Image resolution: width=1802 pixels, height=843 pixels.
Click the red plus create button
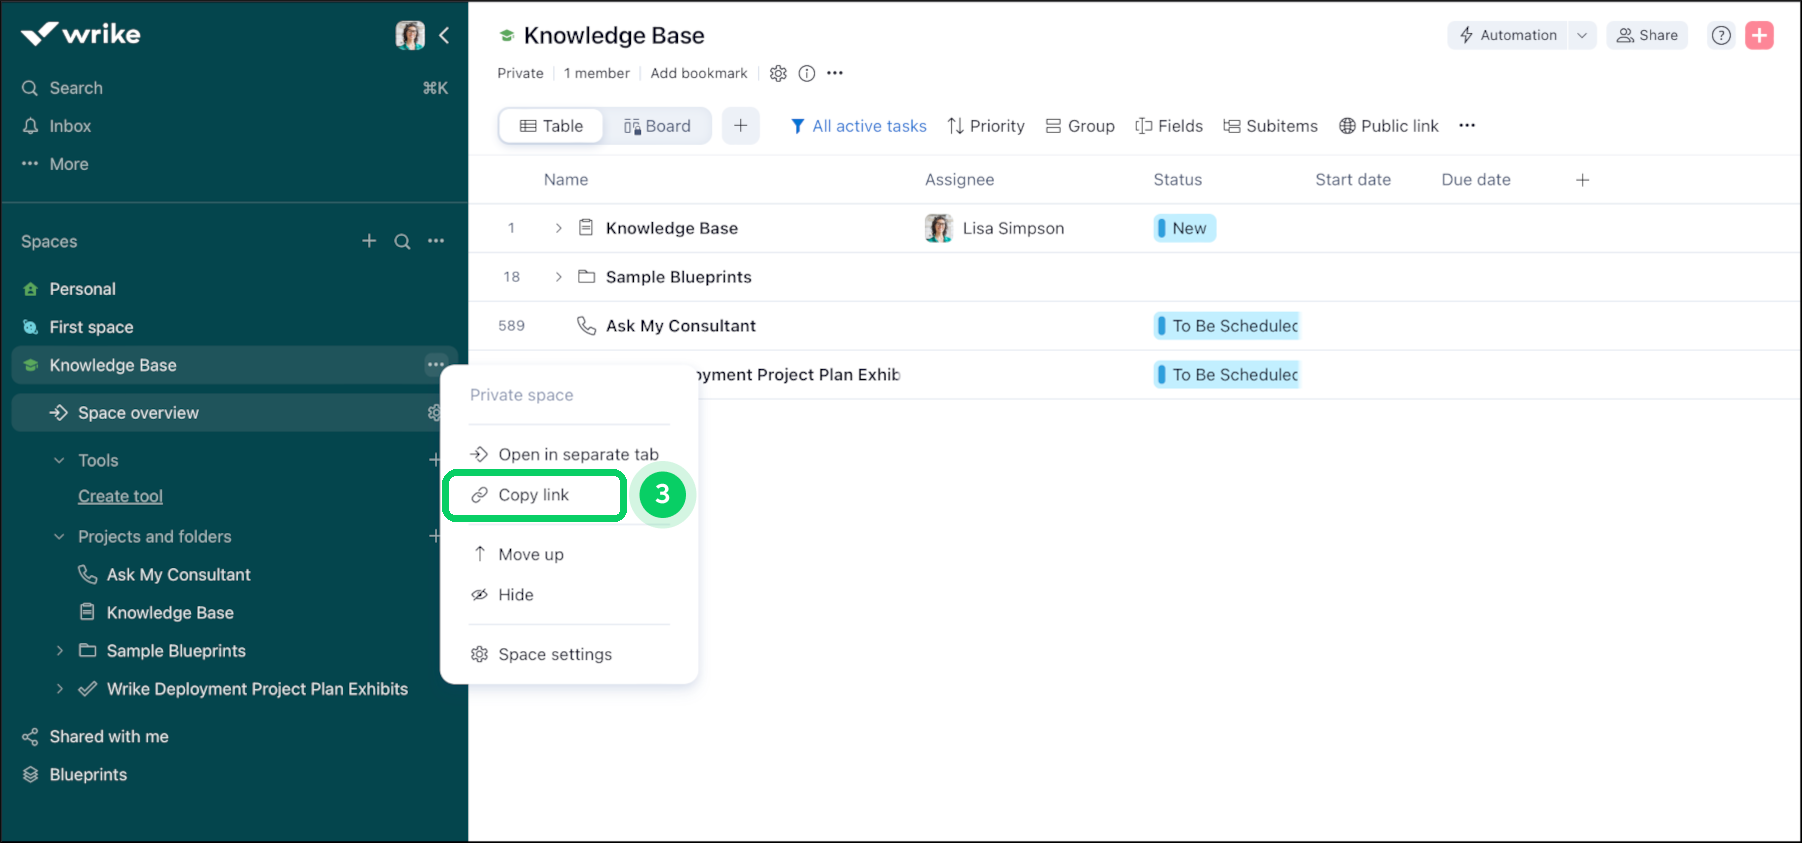pyautogui.click(x=1759, y=35)
